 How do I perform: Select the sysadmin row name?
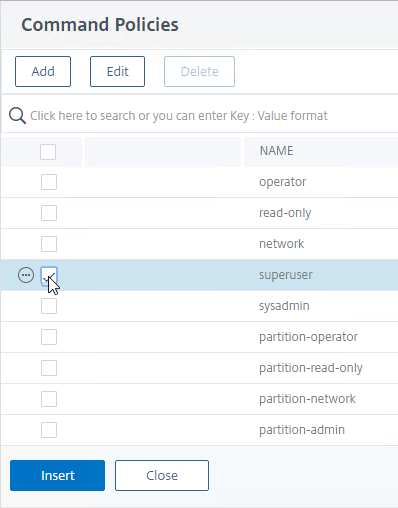(x=284, y=306)
